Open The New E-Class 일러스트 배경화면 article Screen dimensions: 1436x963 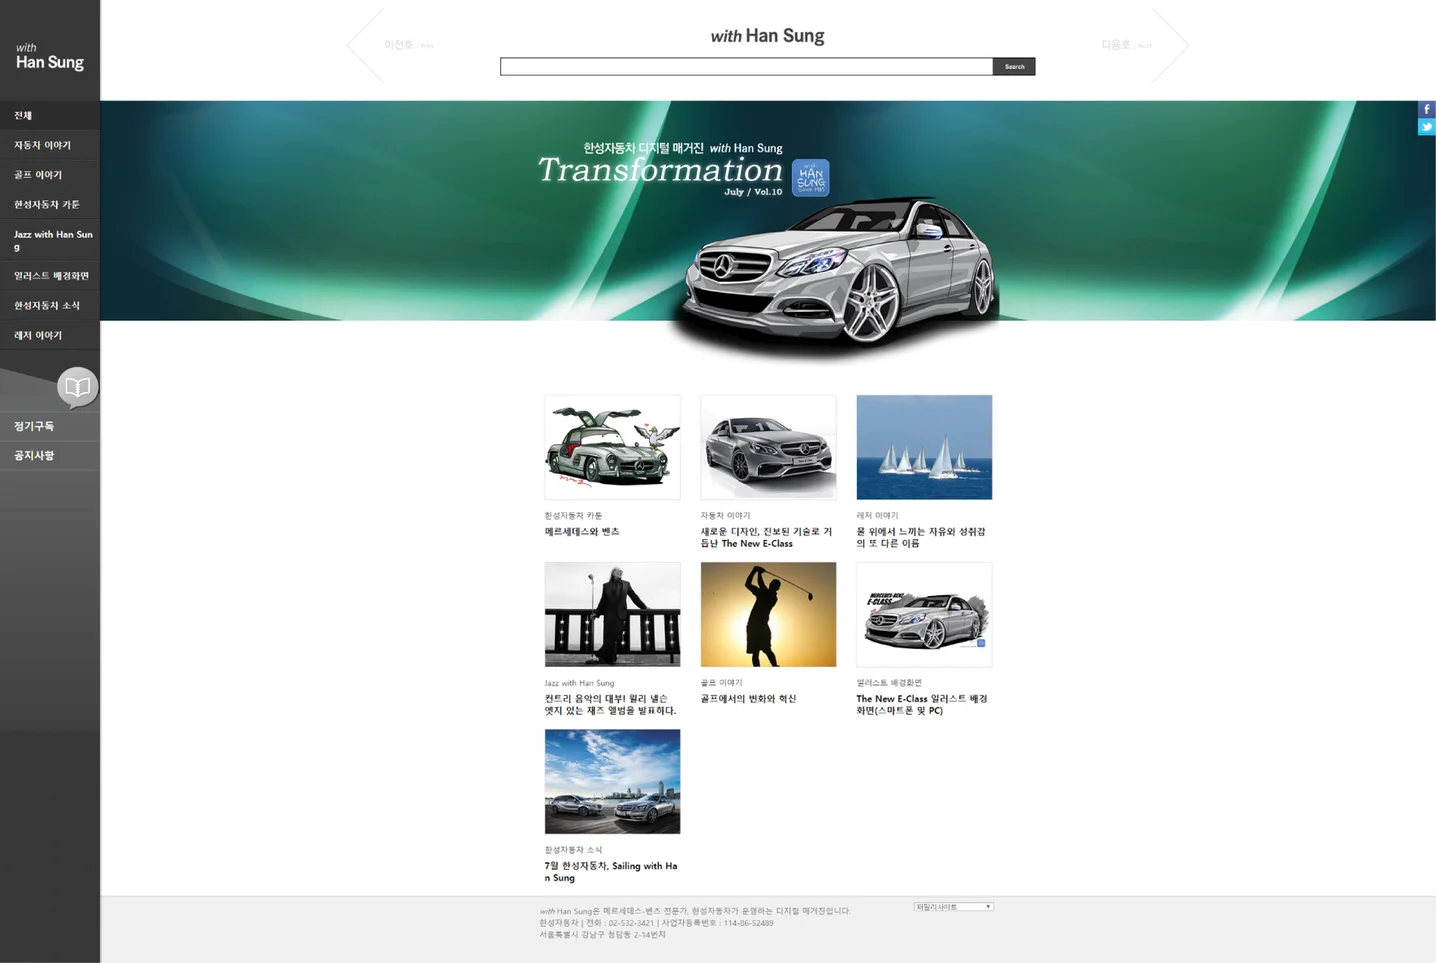pyautogui.click(x=922, y=705)
